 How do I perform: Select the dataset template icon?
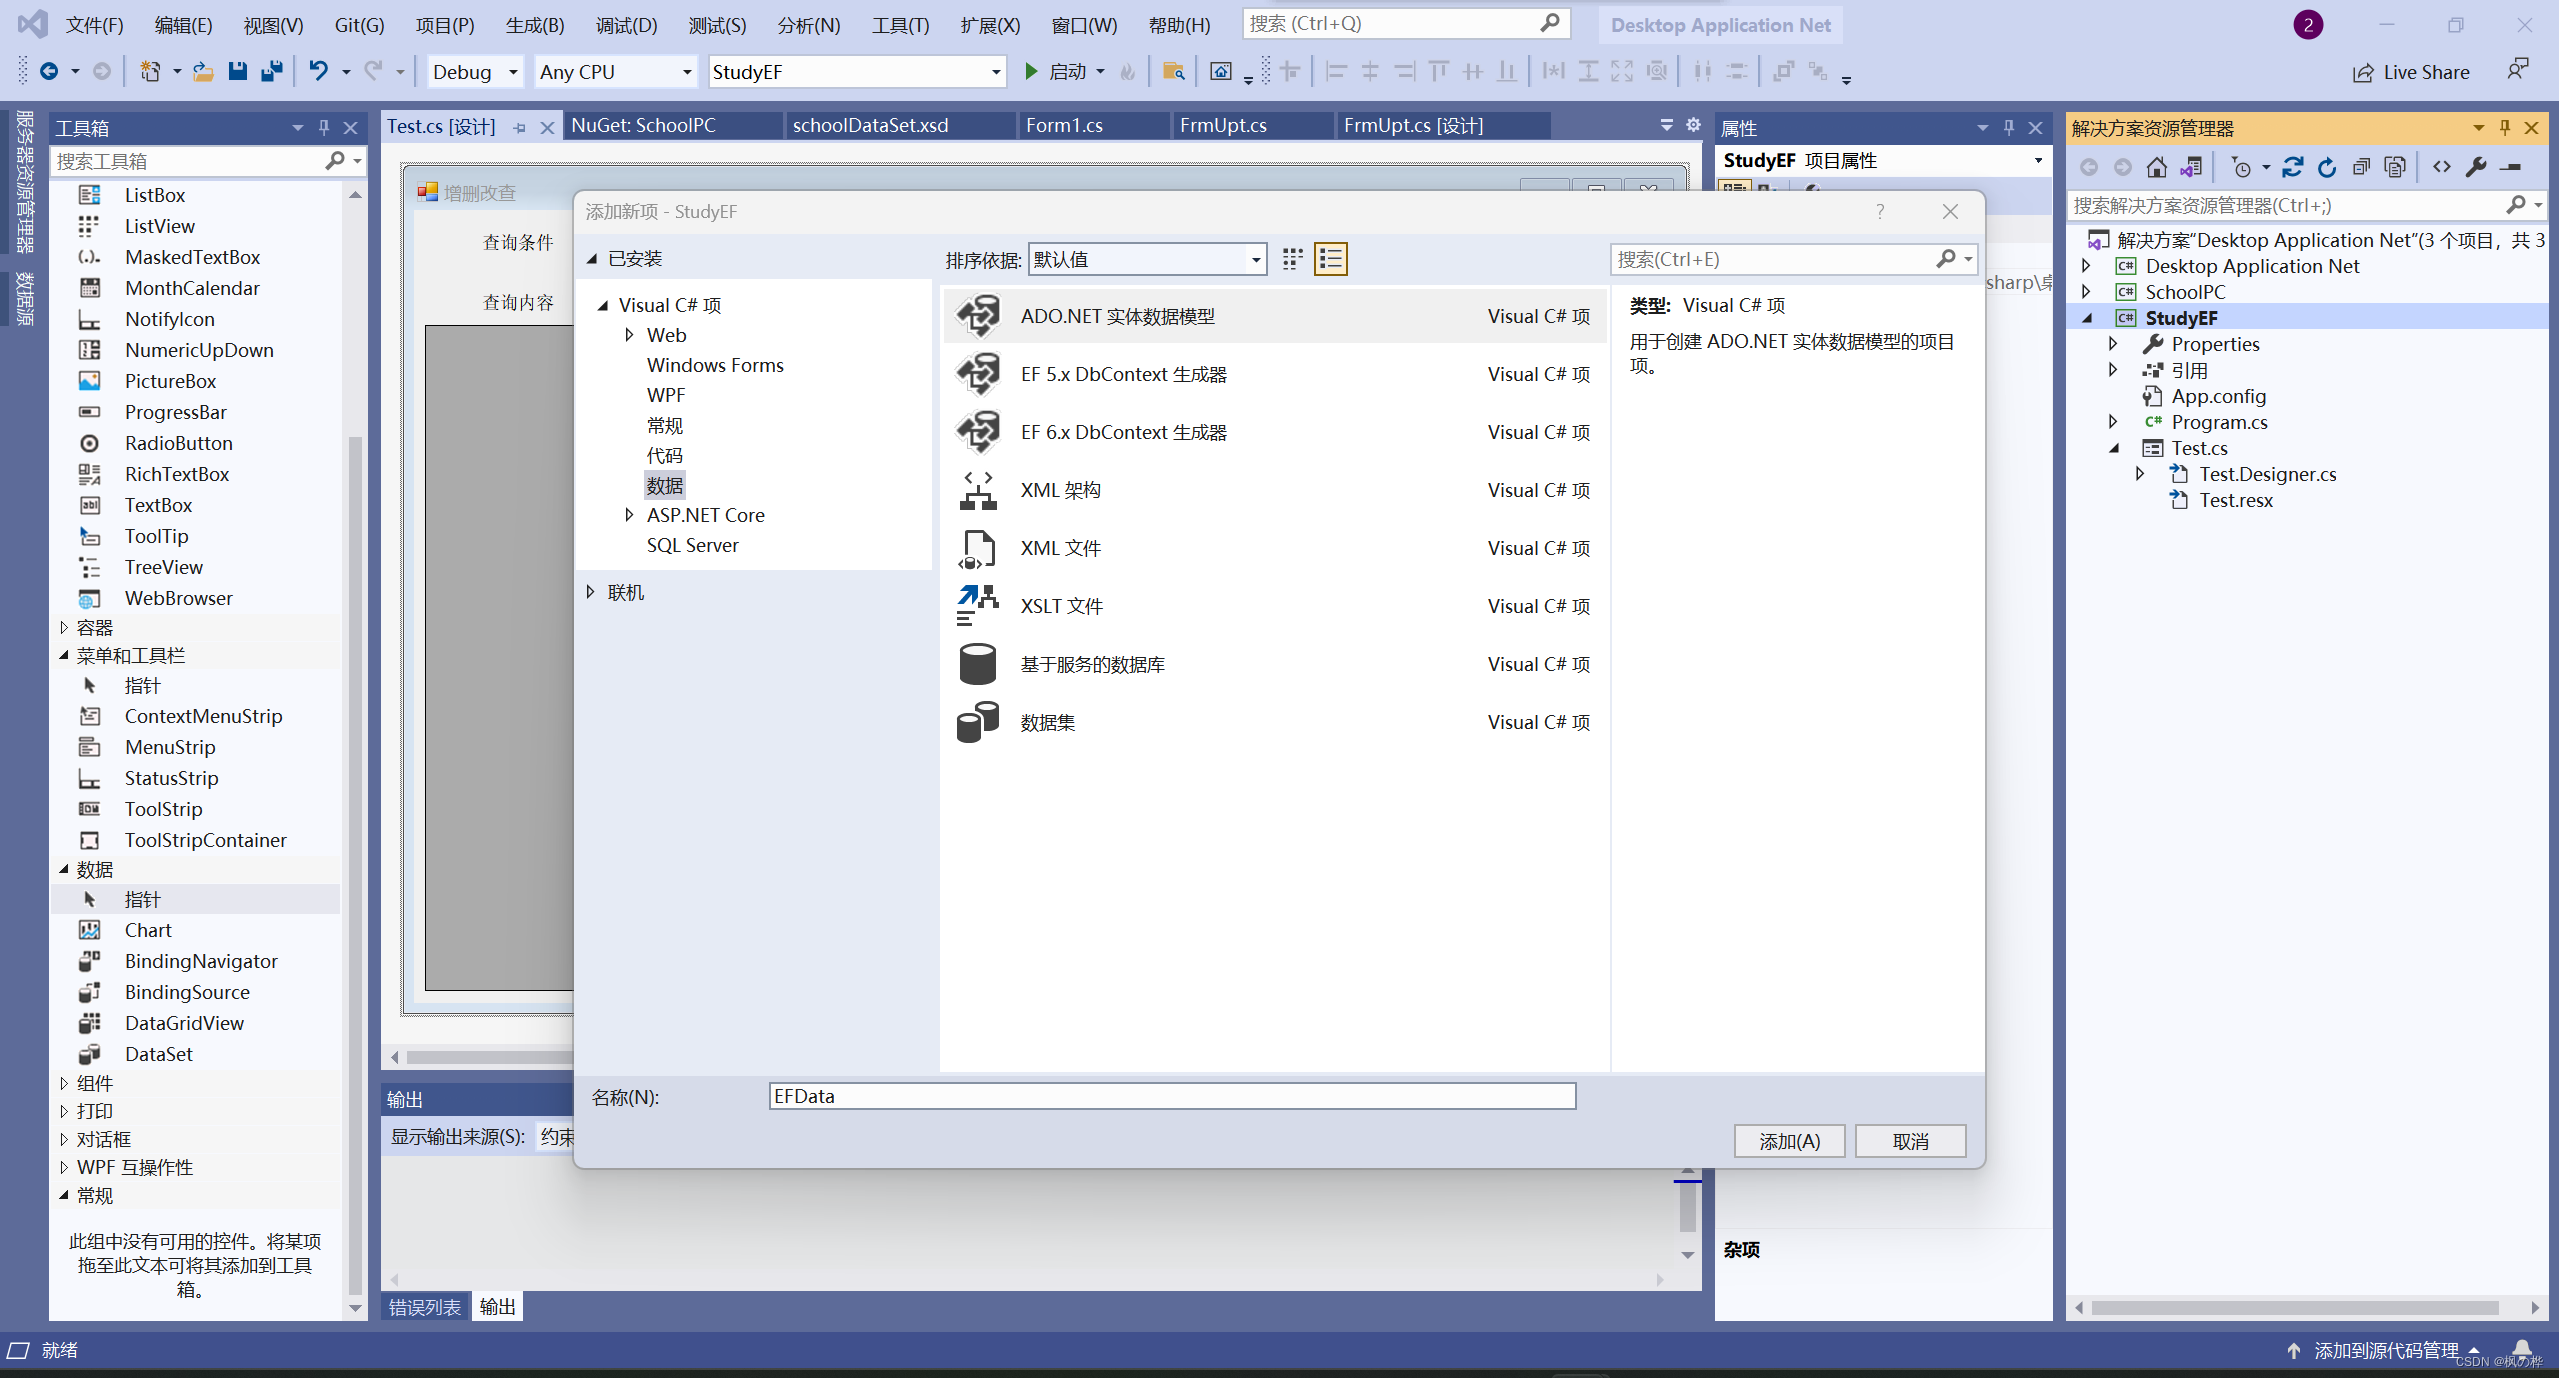(x=977, y=722)
